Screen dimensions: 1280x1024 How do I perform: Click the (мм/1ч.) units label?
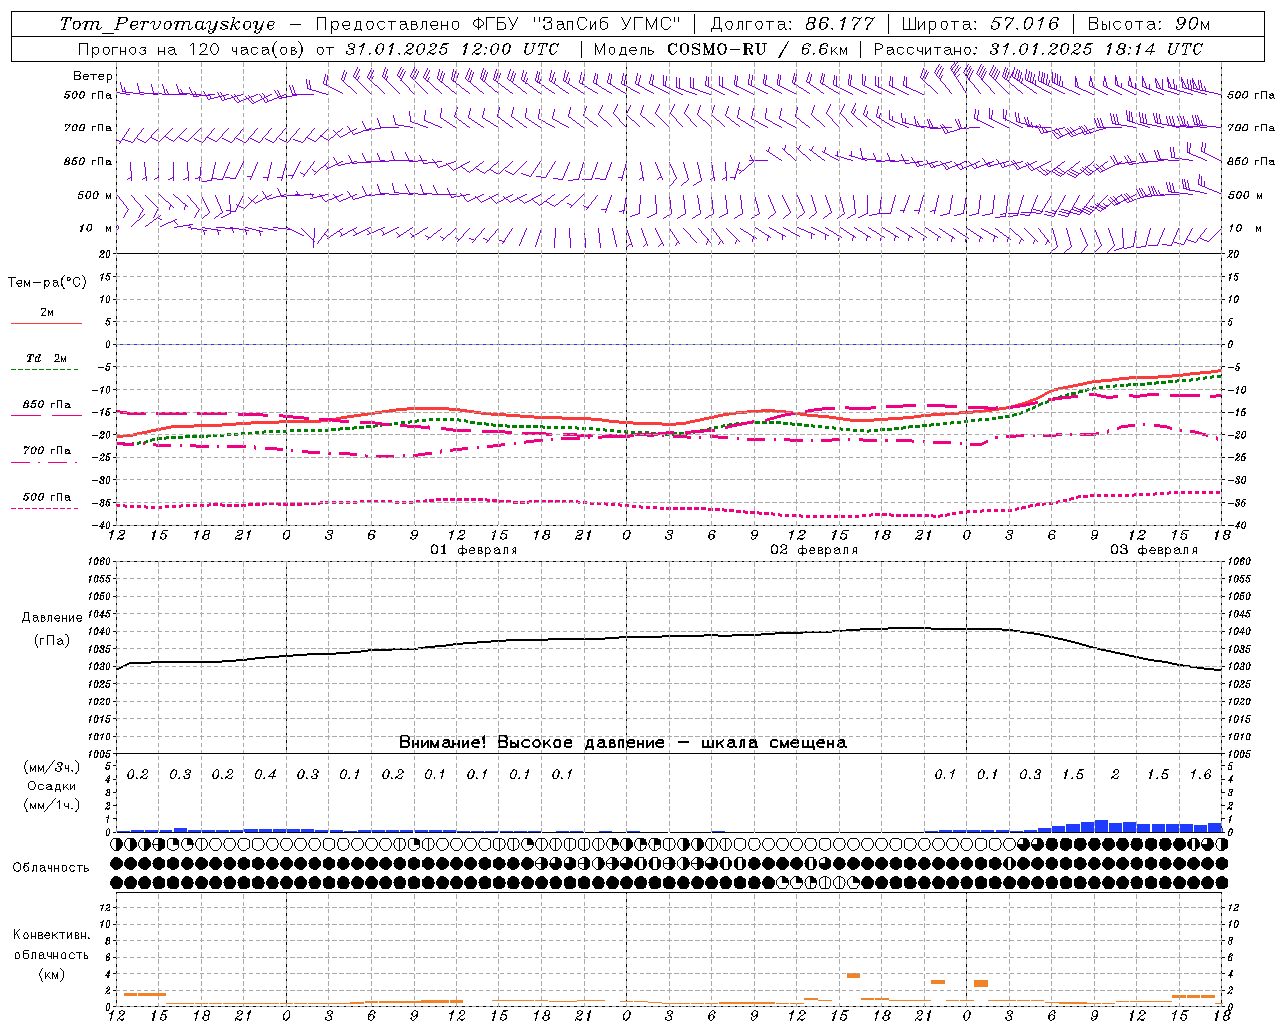click(x=52, y=805)
